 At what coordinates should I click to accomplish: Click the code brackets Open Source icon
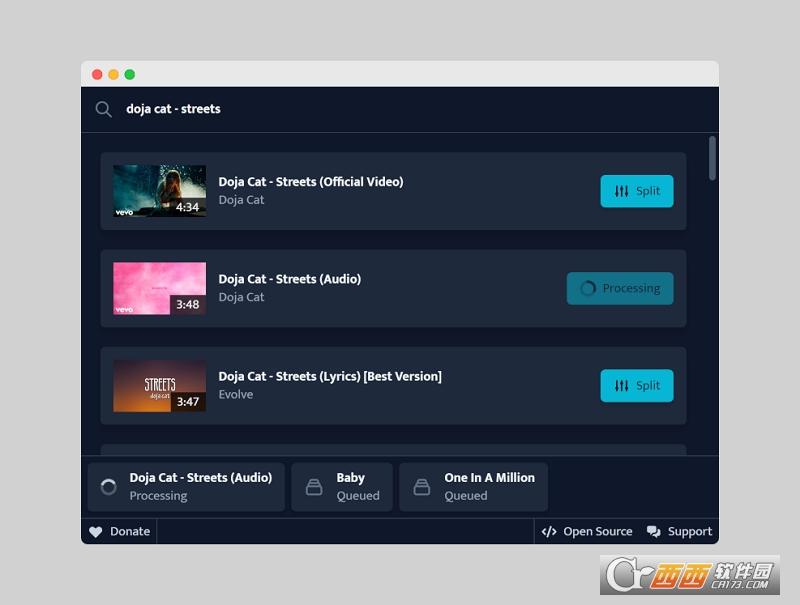[x=549, y=532]
